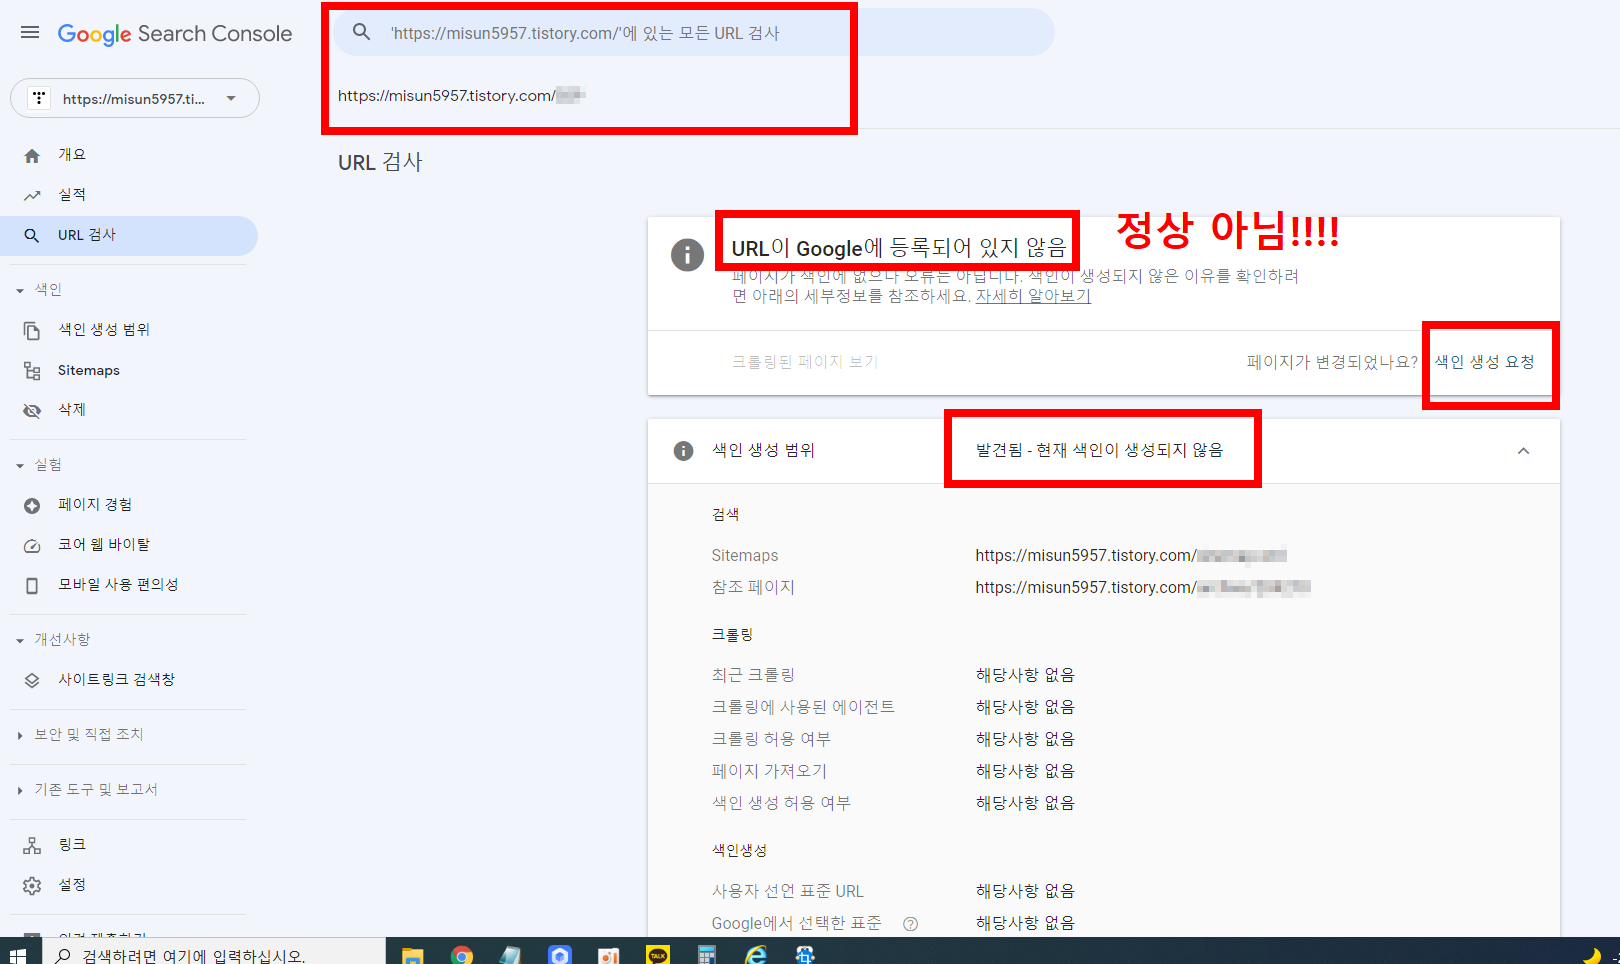Open Sitemaps in the sidebar
The width and height of the screenshot is (1620, 964).
[89, 370]
